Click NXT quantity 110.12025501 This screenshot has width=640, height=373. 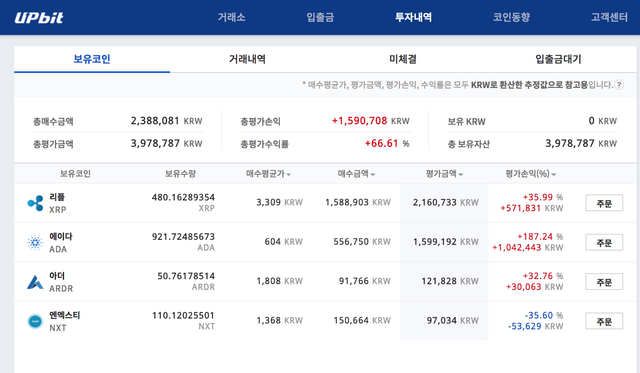(183, 315)
